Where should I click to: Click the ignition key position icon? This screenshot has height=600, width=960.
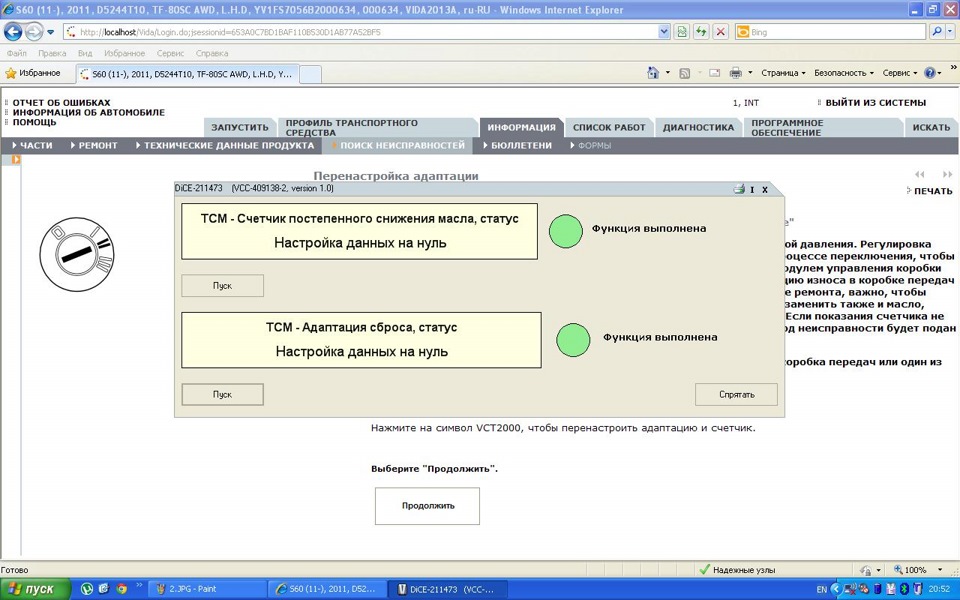tap(77, 254)
